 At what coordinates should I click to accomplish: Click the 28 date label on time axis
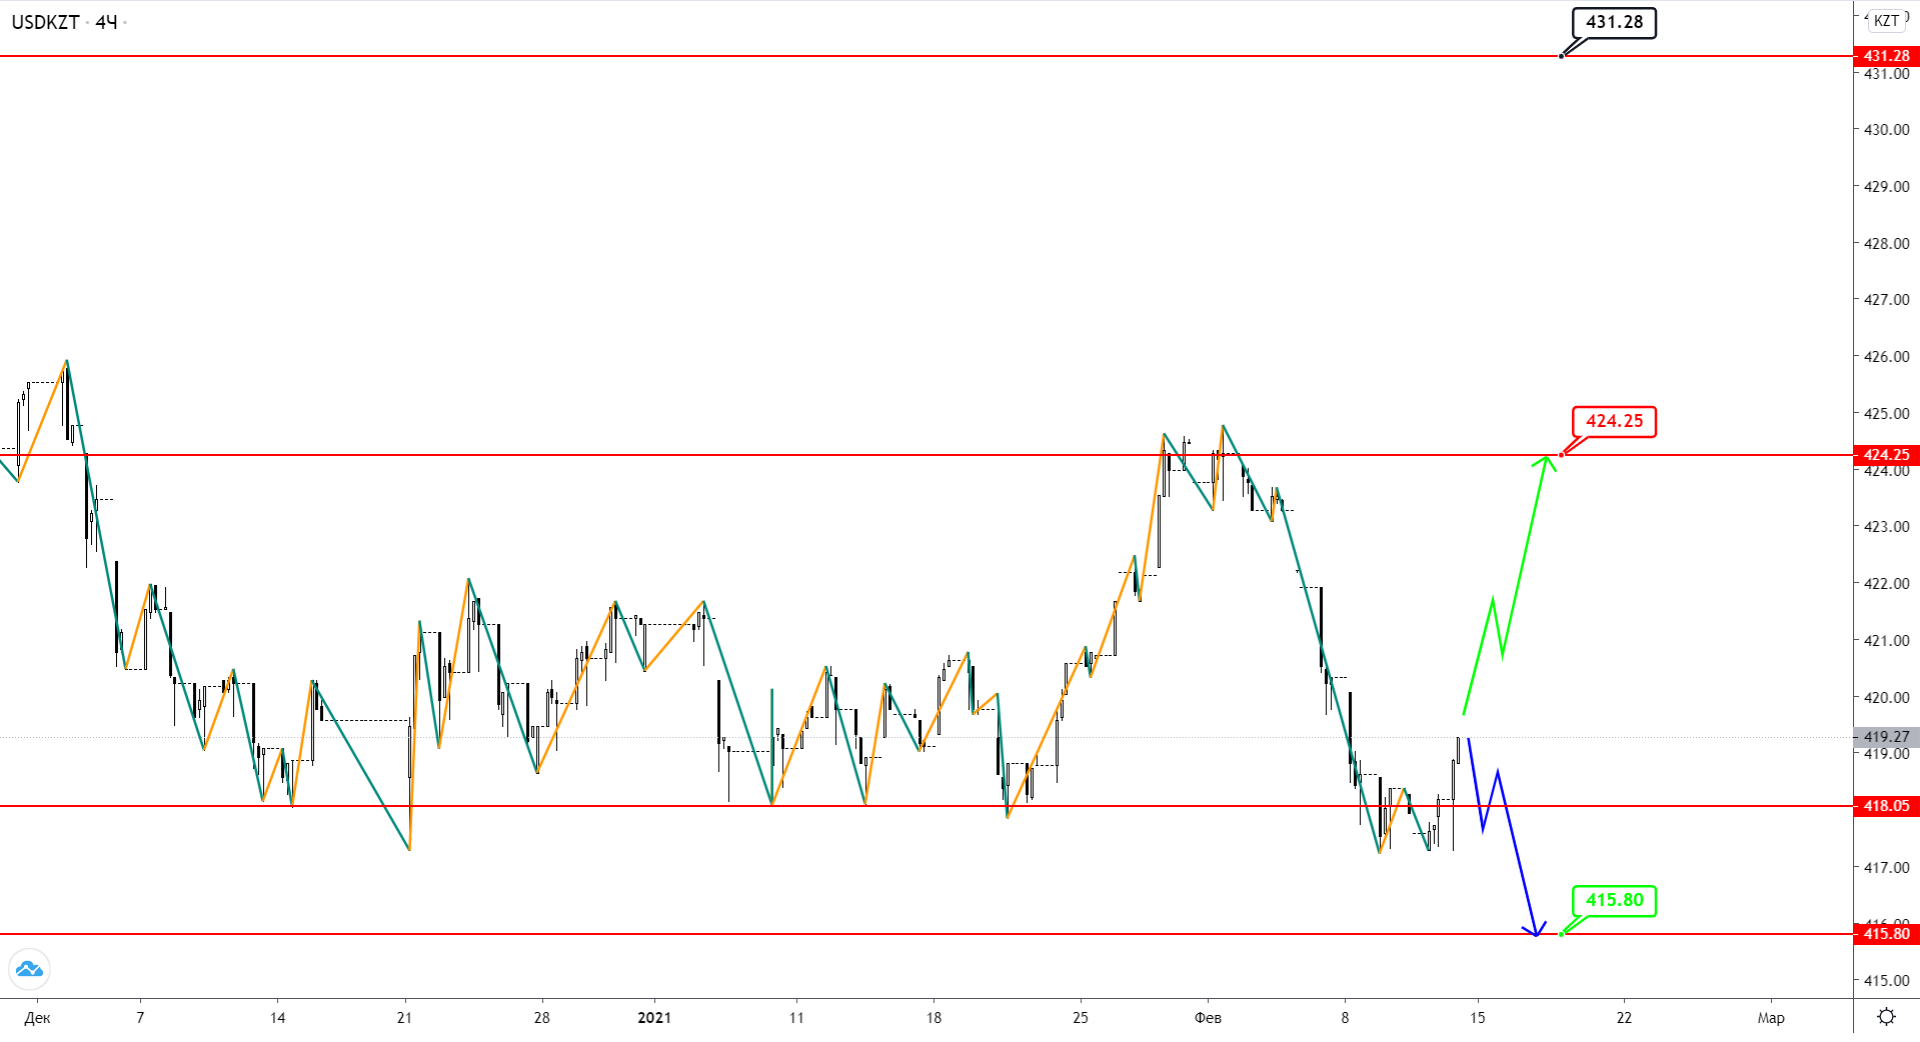[542, 1018]
